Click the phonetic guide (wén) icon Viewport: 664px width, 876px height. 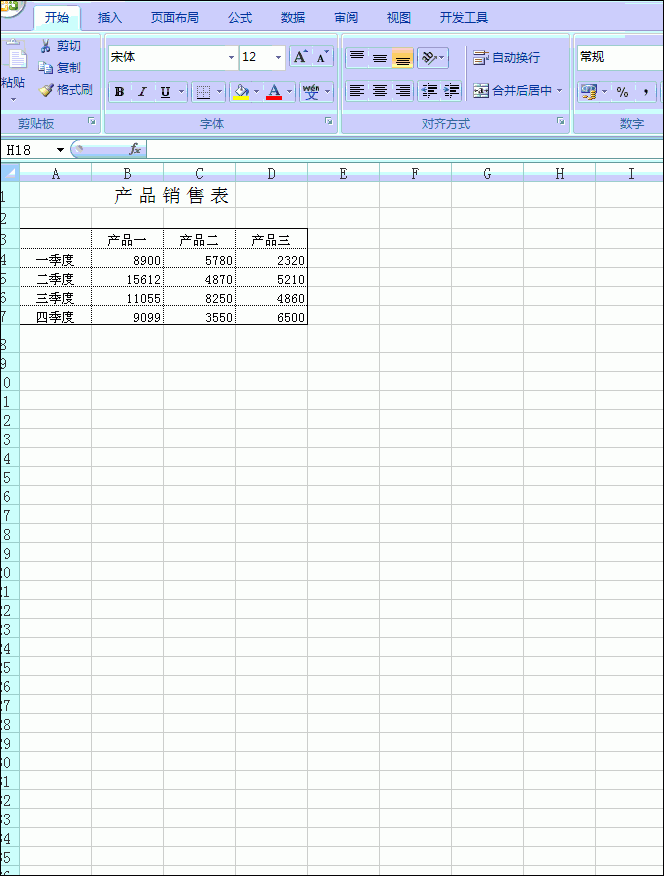(x=311, y=92)
